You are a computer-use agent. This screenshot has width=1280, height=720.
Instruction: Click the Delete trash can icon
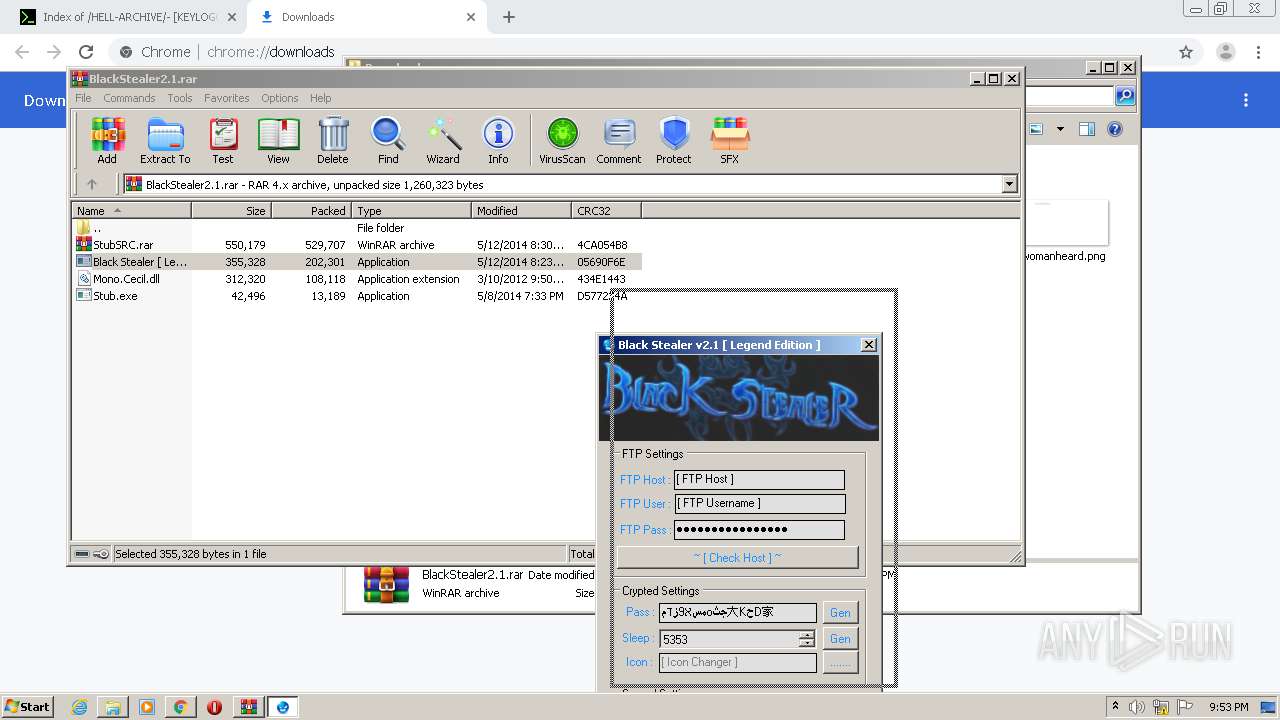pos(333,141)
